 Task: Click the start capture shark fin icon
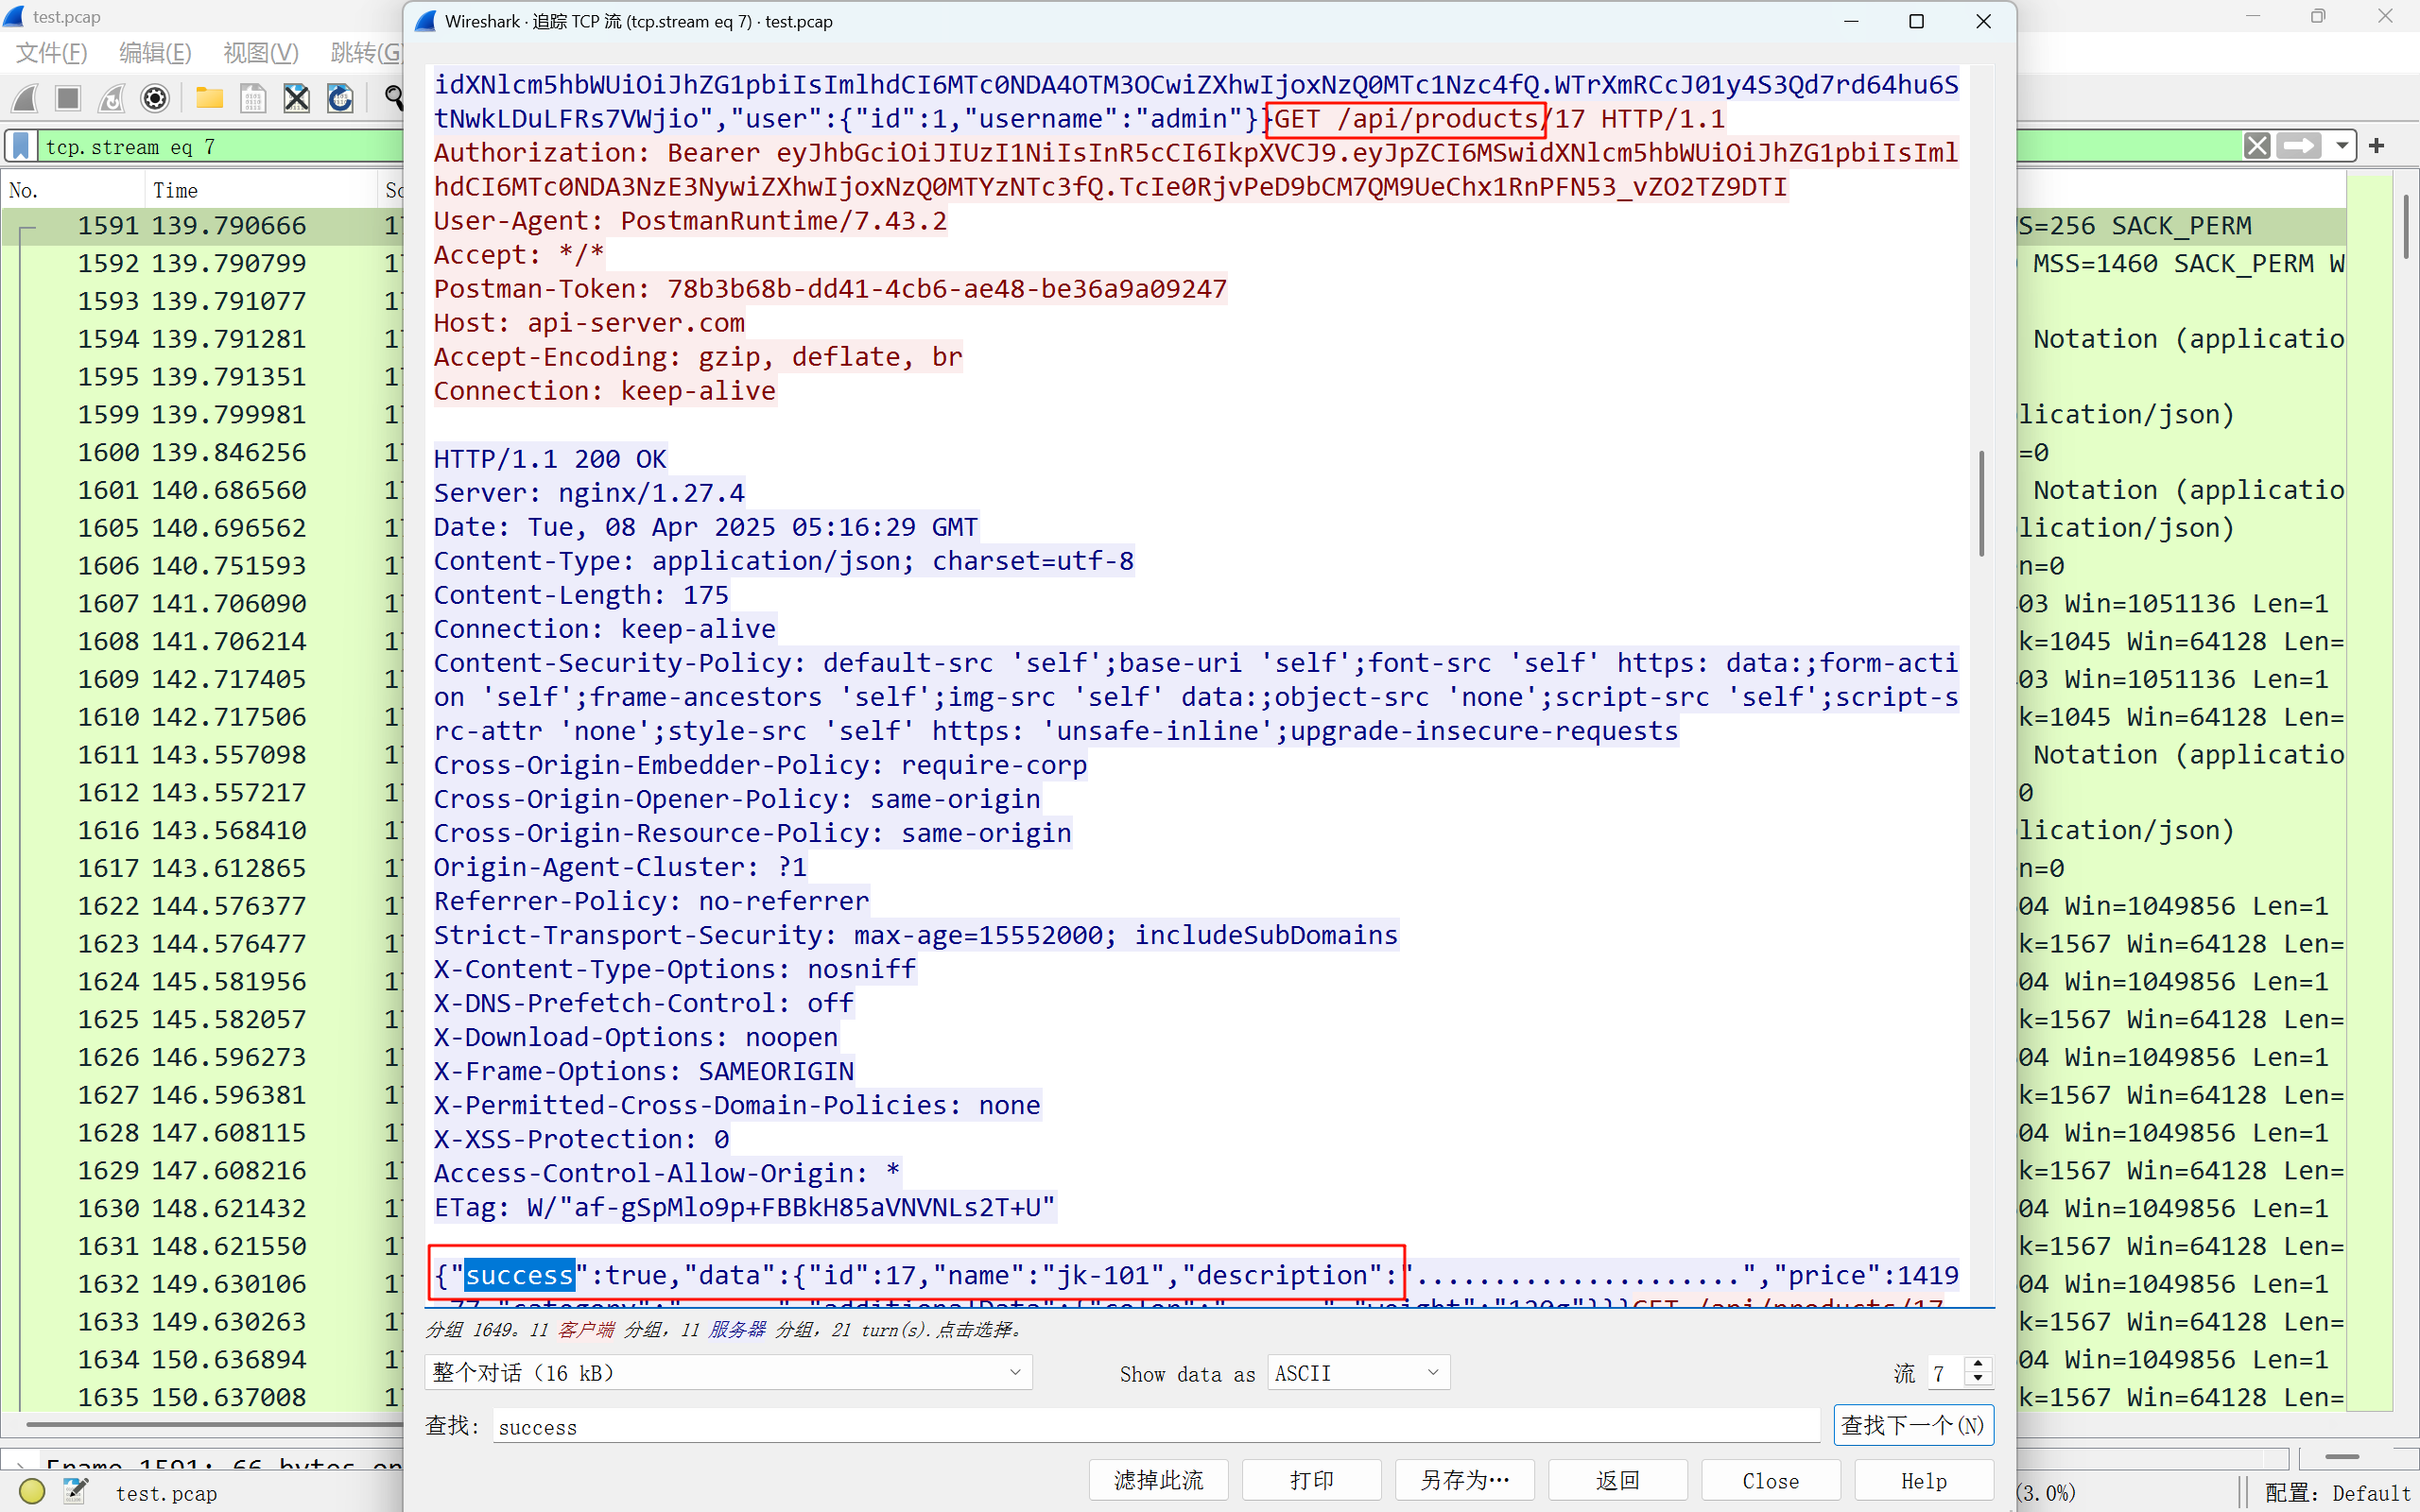[25, 98]
